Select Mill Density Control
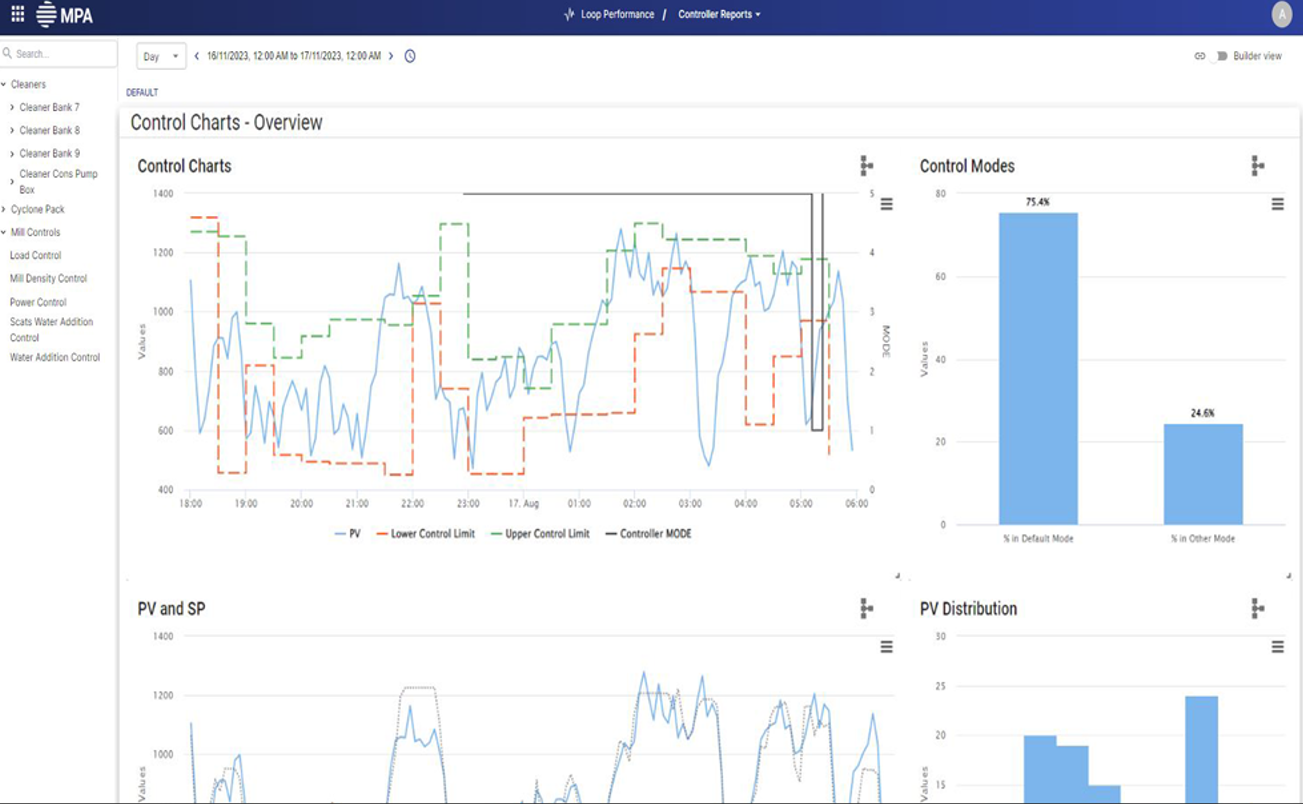Screen dimensions: 1303x804 coord(48,278)
